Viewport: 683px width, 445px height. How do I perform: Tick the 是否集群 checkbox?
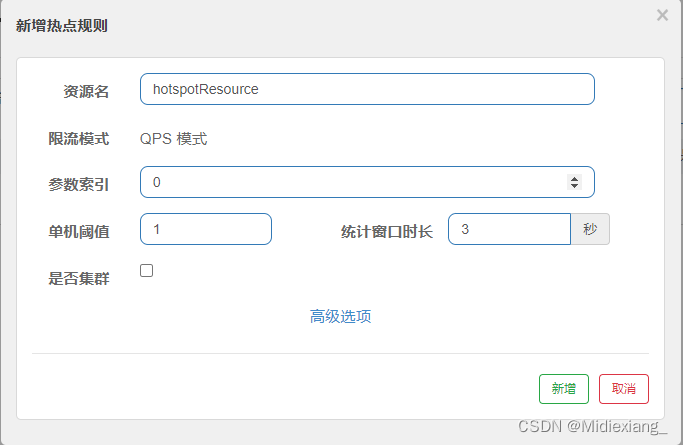(146, 270)
